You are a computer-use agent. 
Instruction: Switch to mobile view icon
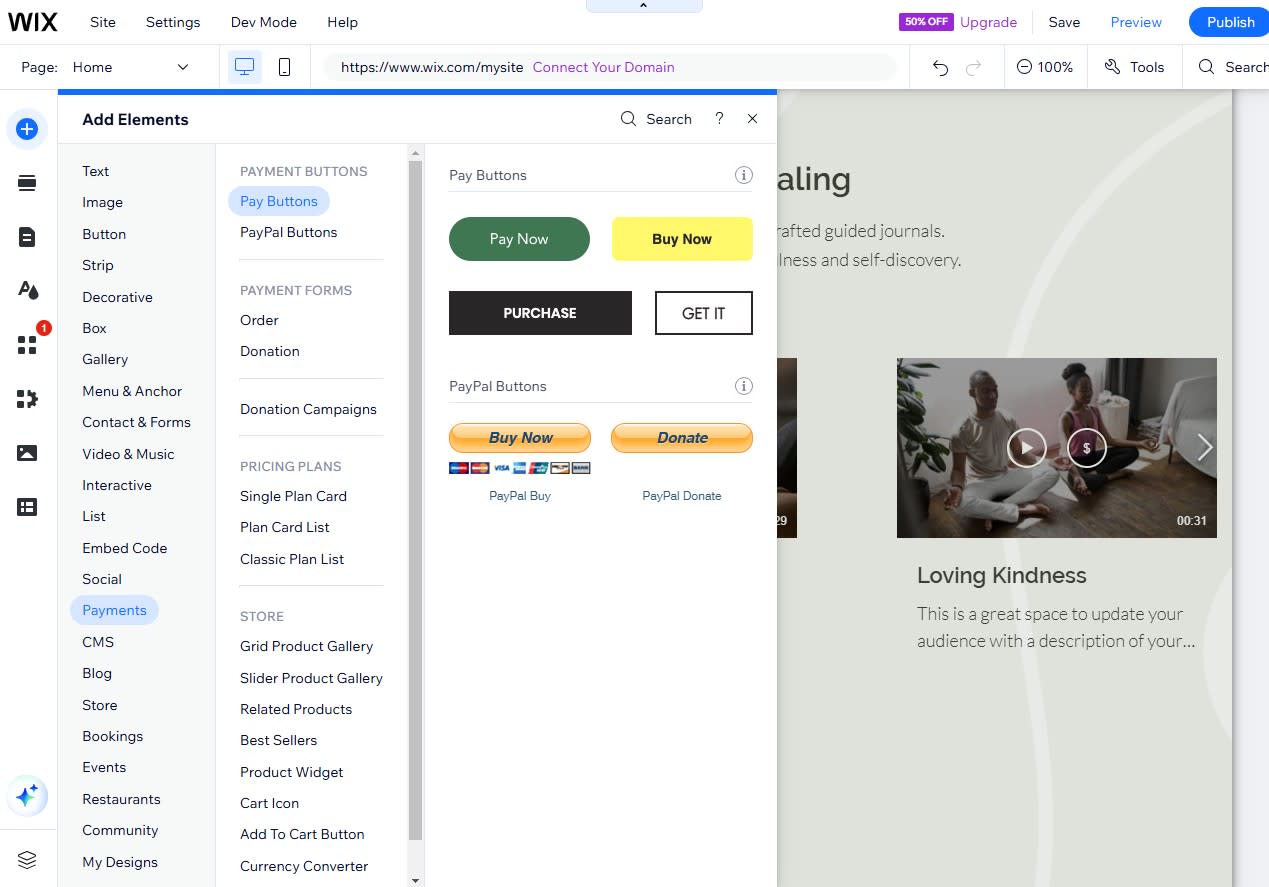pyautogui.click(x=284, y=67)
